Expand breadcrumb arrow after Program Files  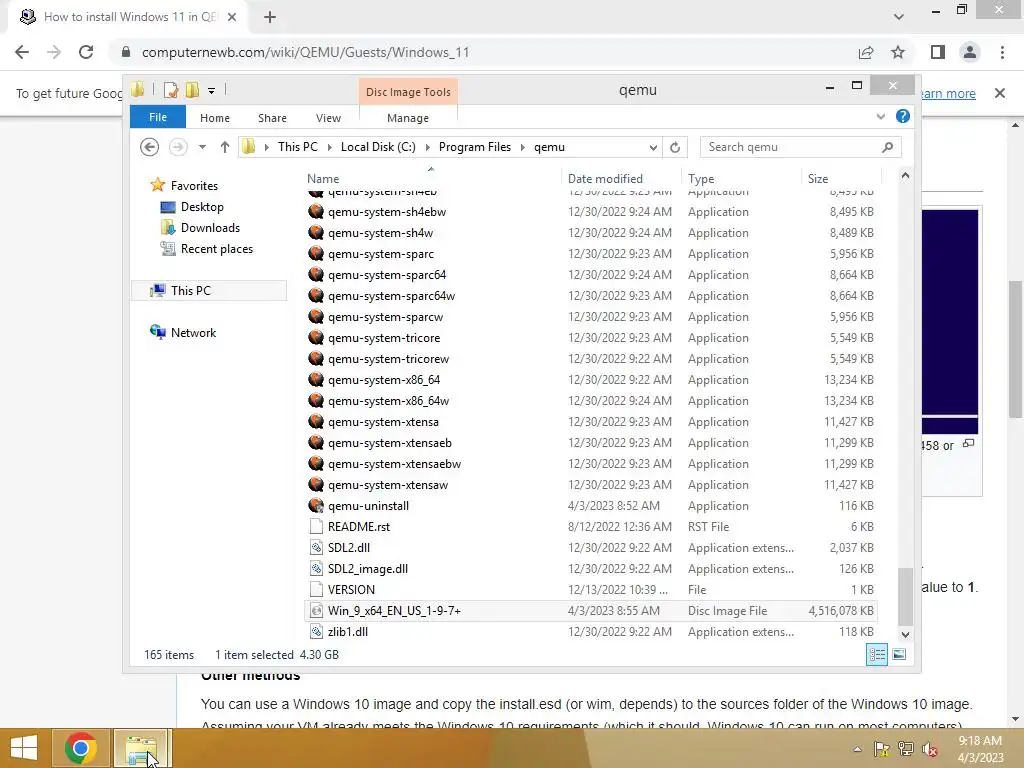[x=522, y=147]
